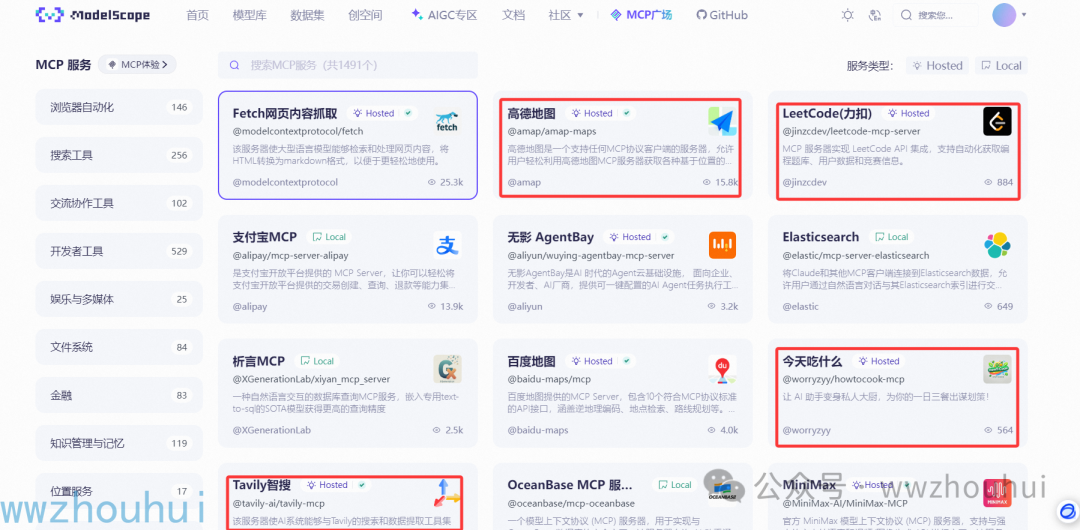Open the 无影 AgentBay card title
The image size is (1080, 530).
tap(550, 237)
